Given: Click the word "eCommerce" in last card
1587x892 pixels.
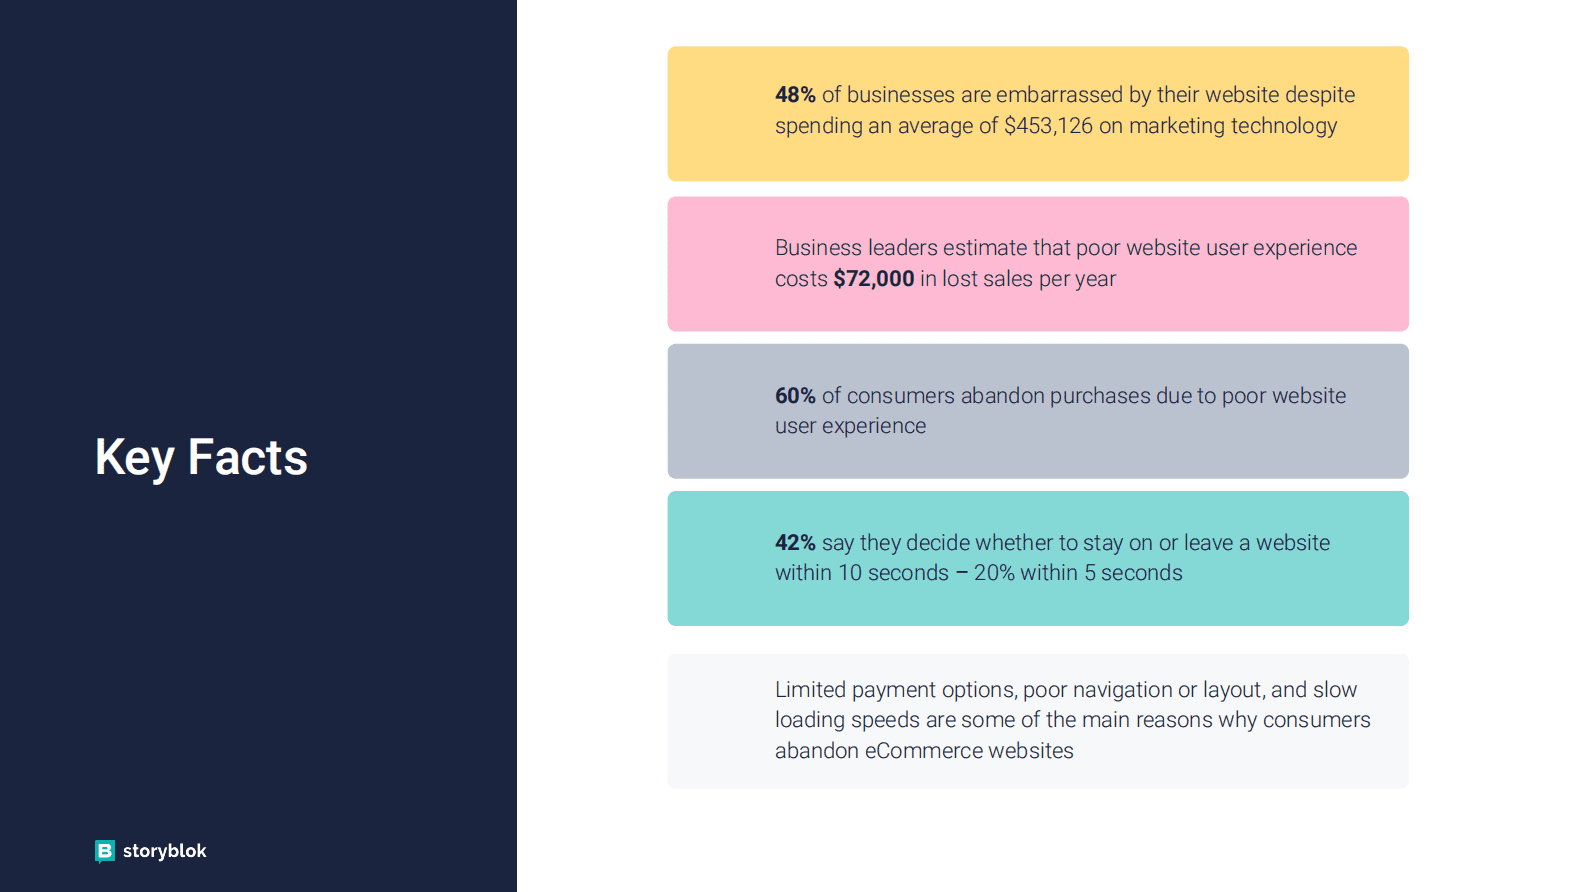Looking at the screenshot, I should [x=923, y=751].
